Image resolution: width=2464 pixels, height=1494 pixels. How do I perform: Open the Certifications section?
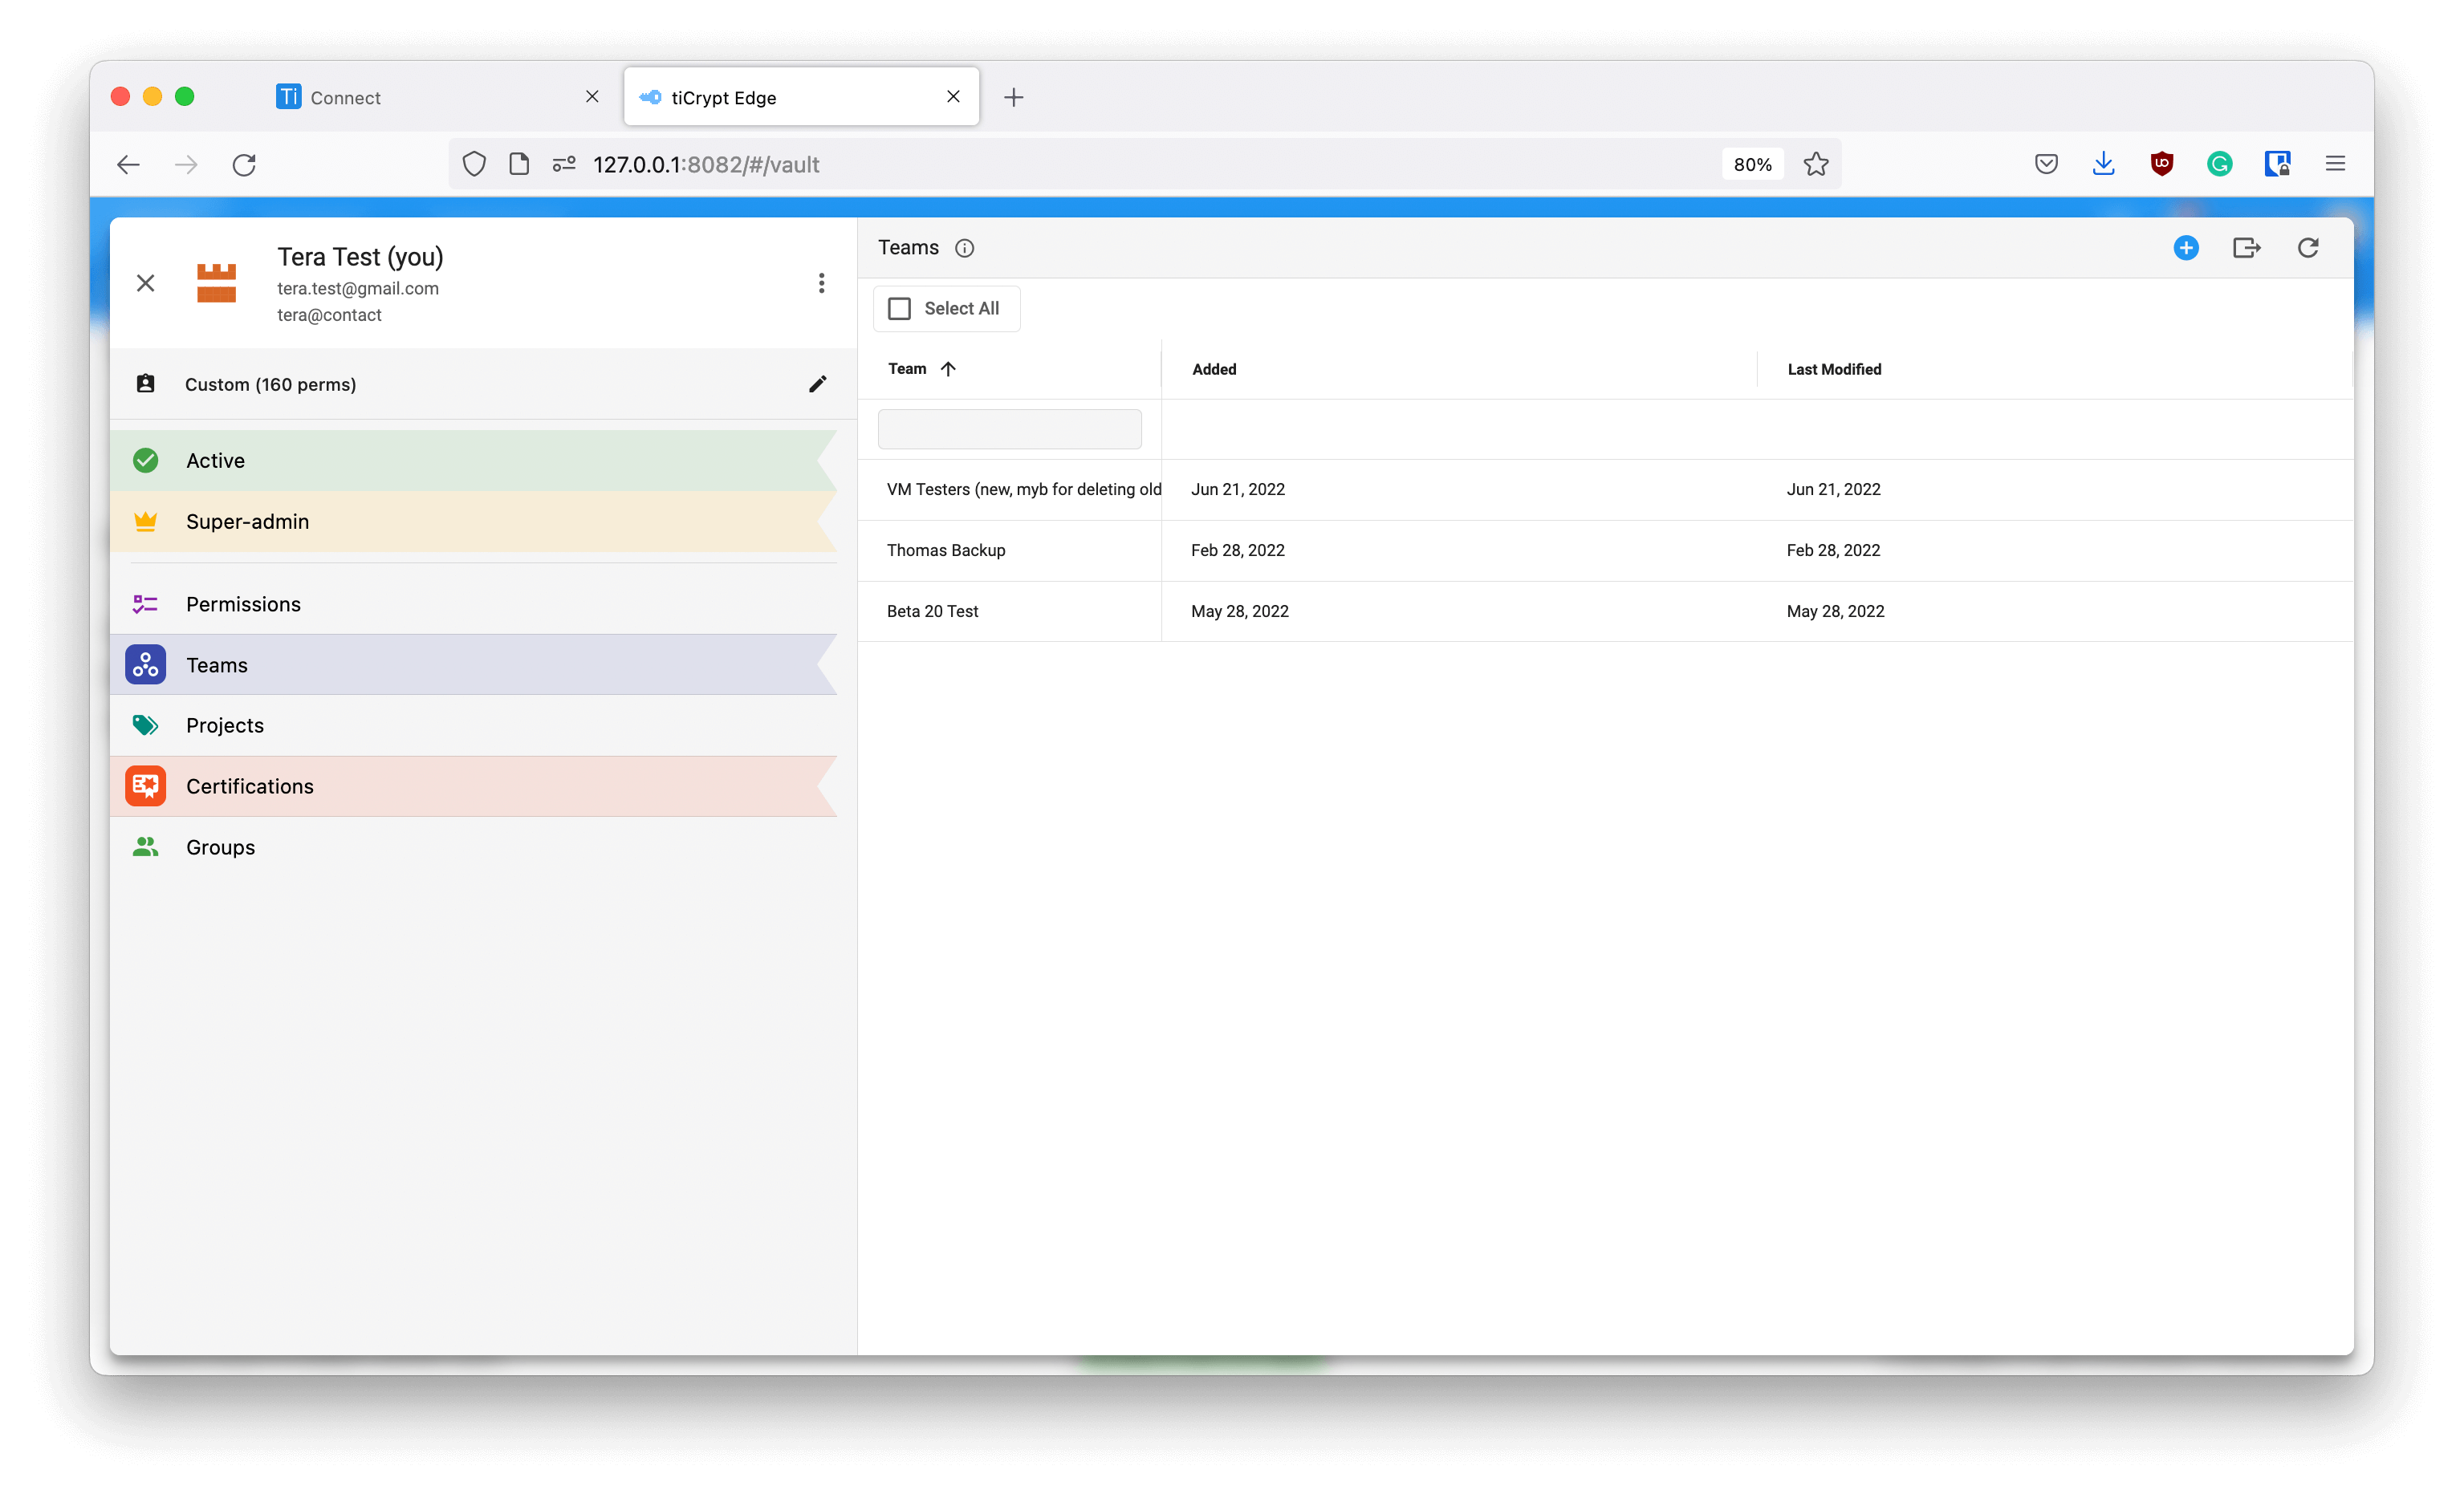pos(250,786)
